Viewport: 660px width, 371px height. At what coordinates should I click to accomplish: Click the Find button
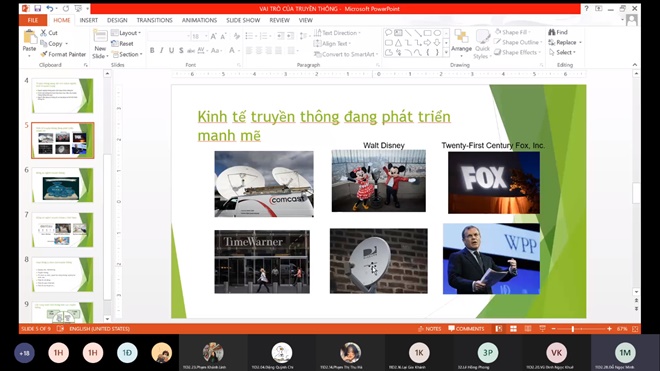(x=558, y=32)
